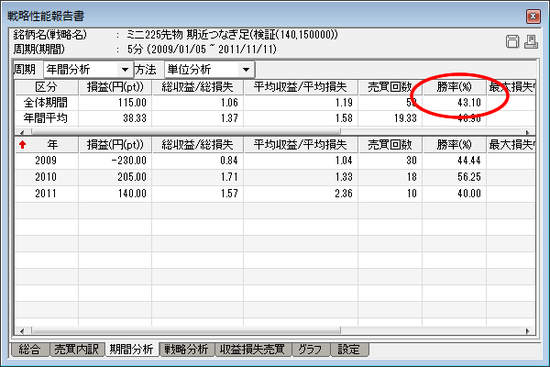Viewport: 550px width, 367px height.
Task: Click the save (floppy disk) icon
Action: [x=512, y=42]
